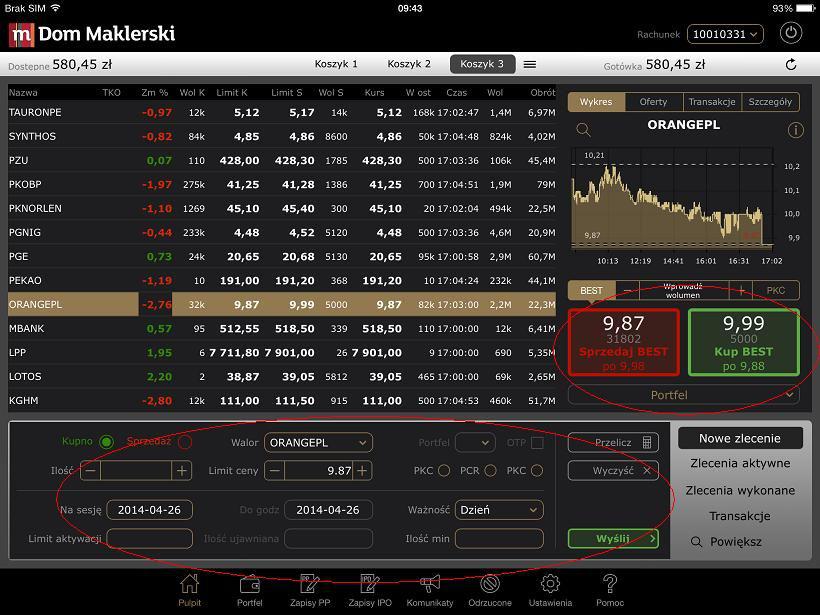Click the Przelicz calculator button

pos(613,442)
